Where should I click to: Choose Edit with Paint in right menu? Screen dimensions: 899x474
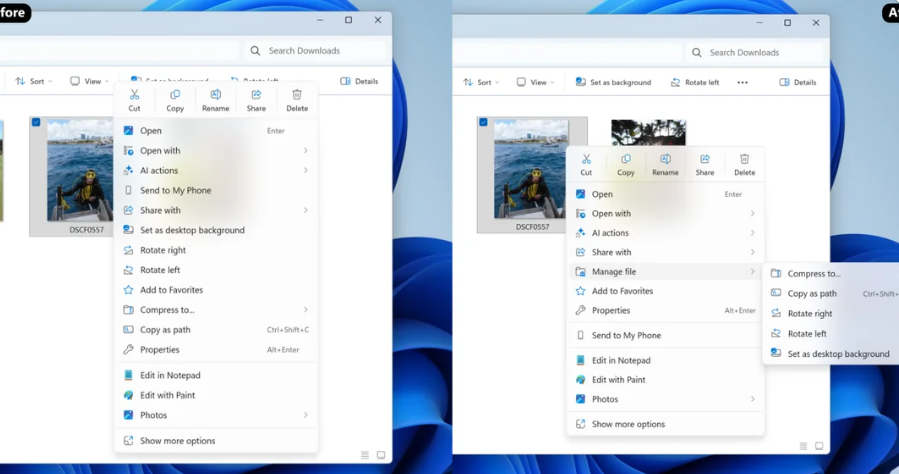click(x=666, y=379)
